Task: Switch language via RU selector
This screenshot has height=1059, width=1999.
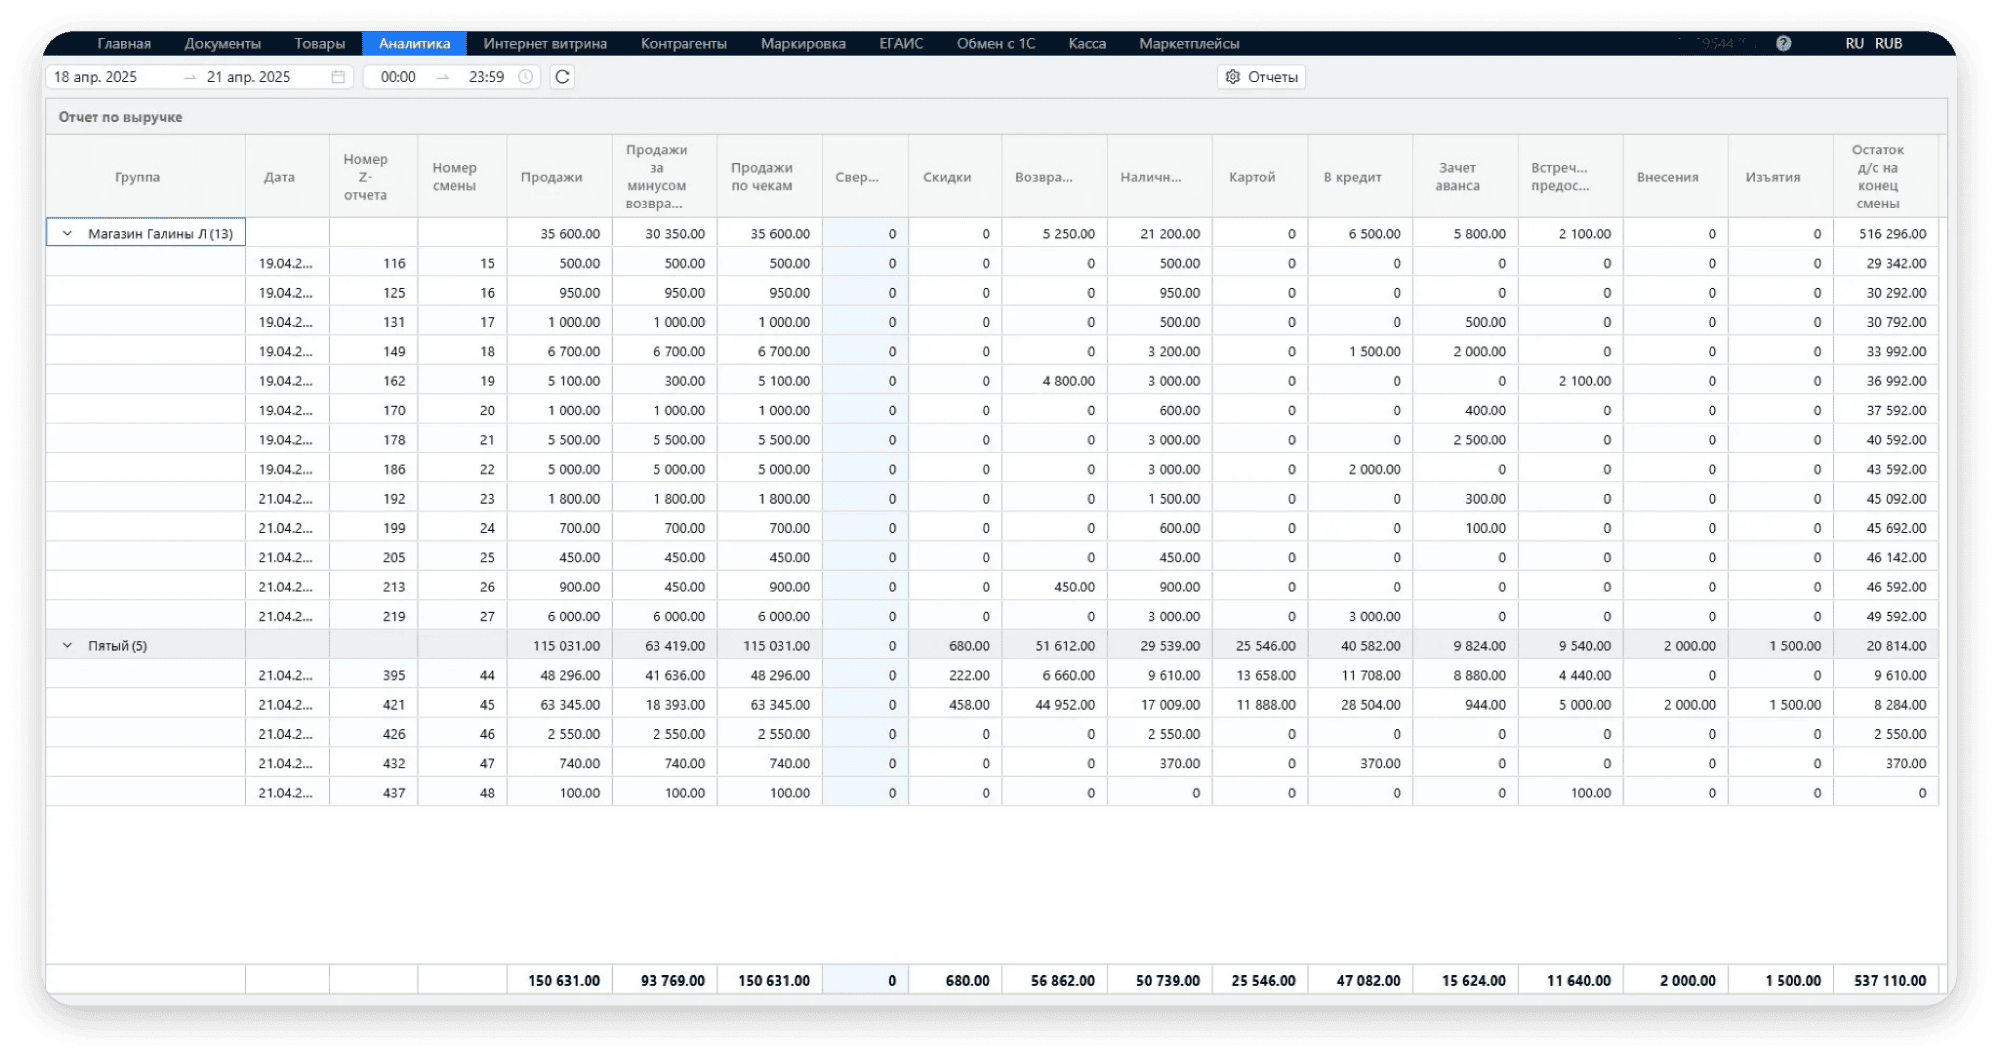Action: point(1854,44)
